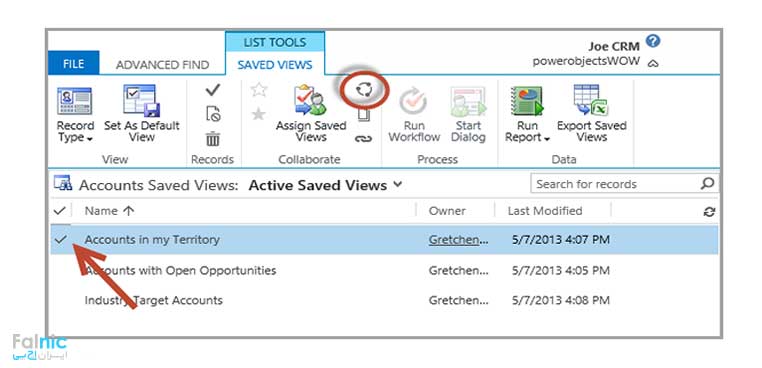The image size is (762, 368).
Task: Open the Accounts in my Territory view
Action: [152, 240]
